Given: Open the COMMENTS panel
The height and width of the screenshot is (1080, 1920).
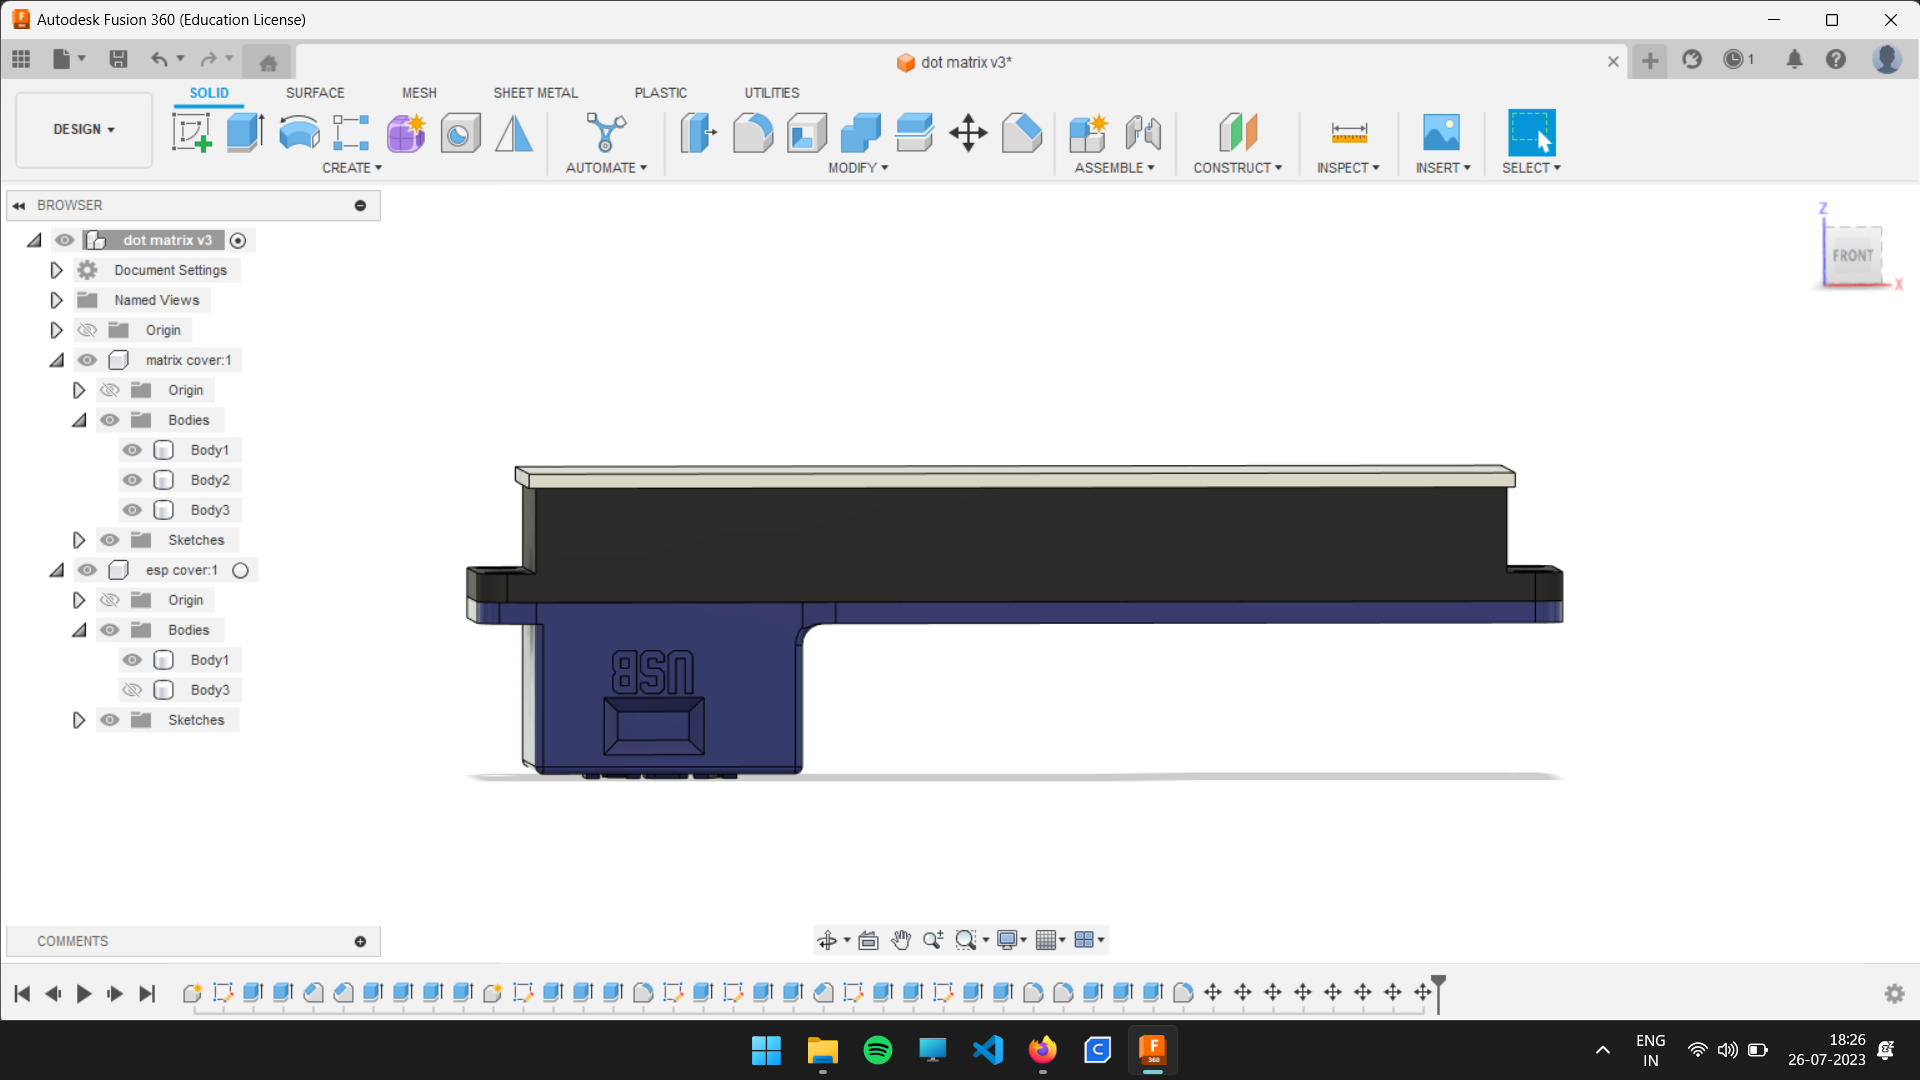Looking at the screenshot, I should pos(72,941).
